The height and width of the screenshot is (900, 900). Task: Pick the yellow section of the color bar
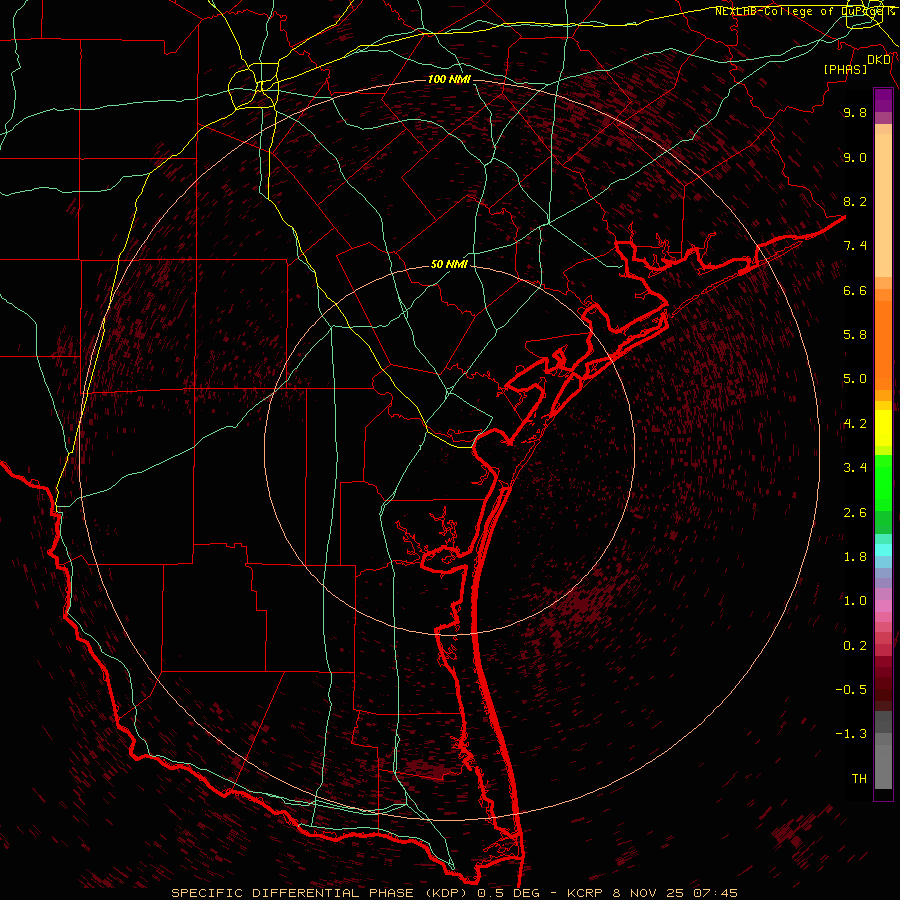coord(883,428)
